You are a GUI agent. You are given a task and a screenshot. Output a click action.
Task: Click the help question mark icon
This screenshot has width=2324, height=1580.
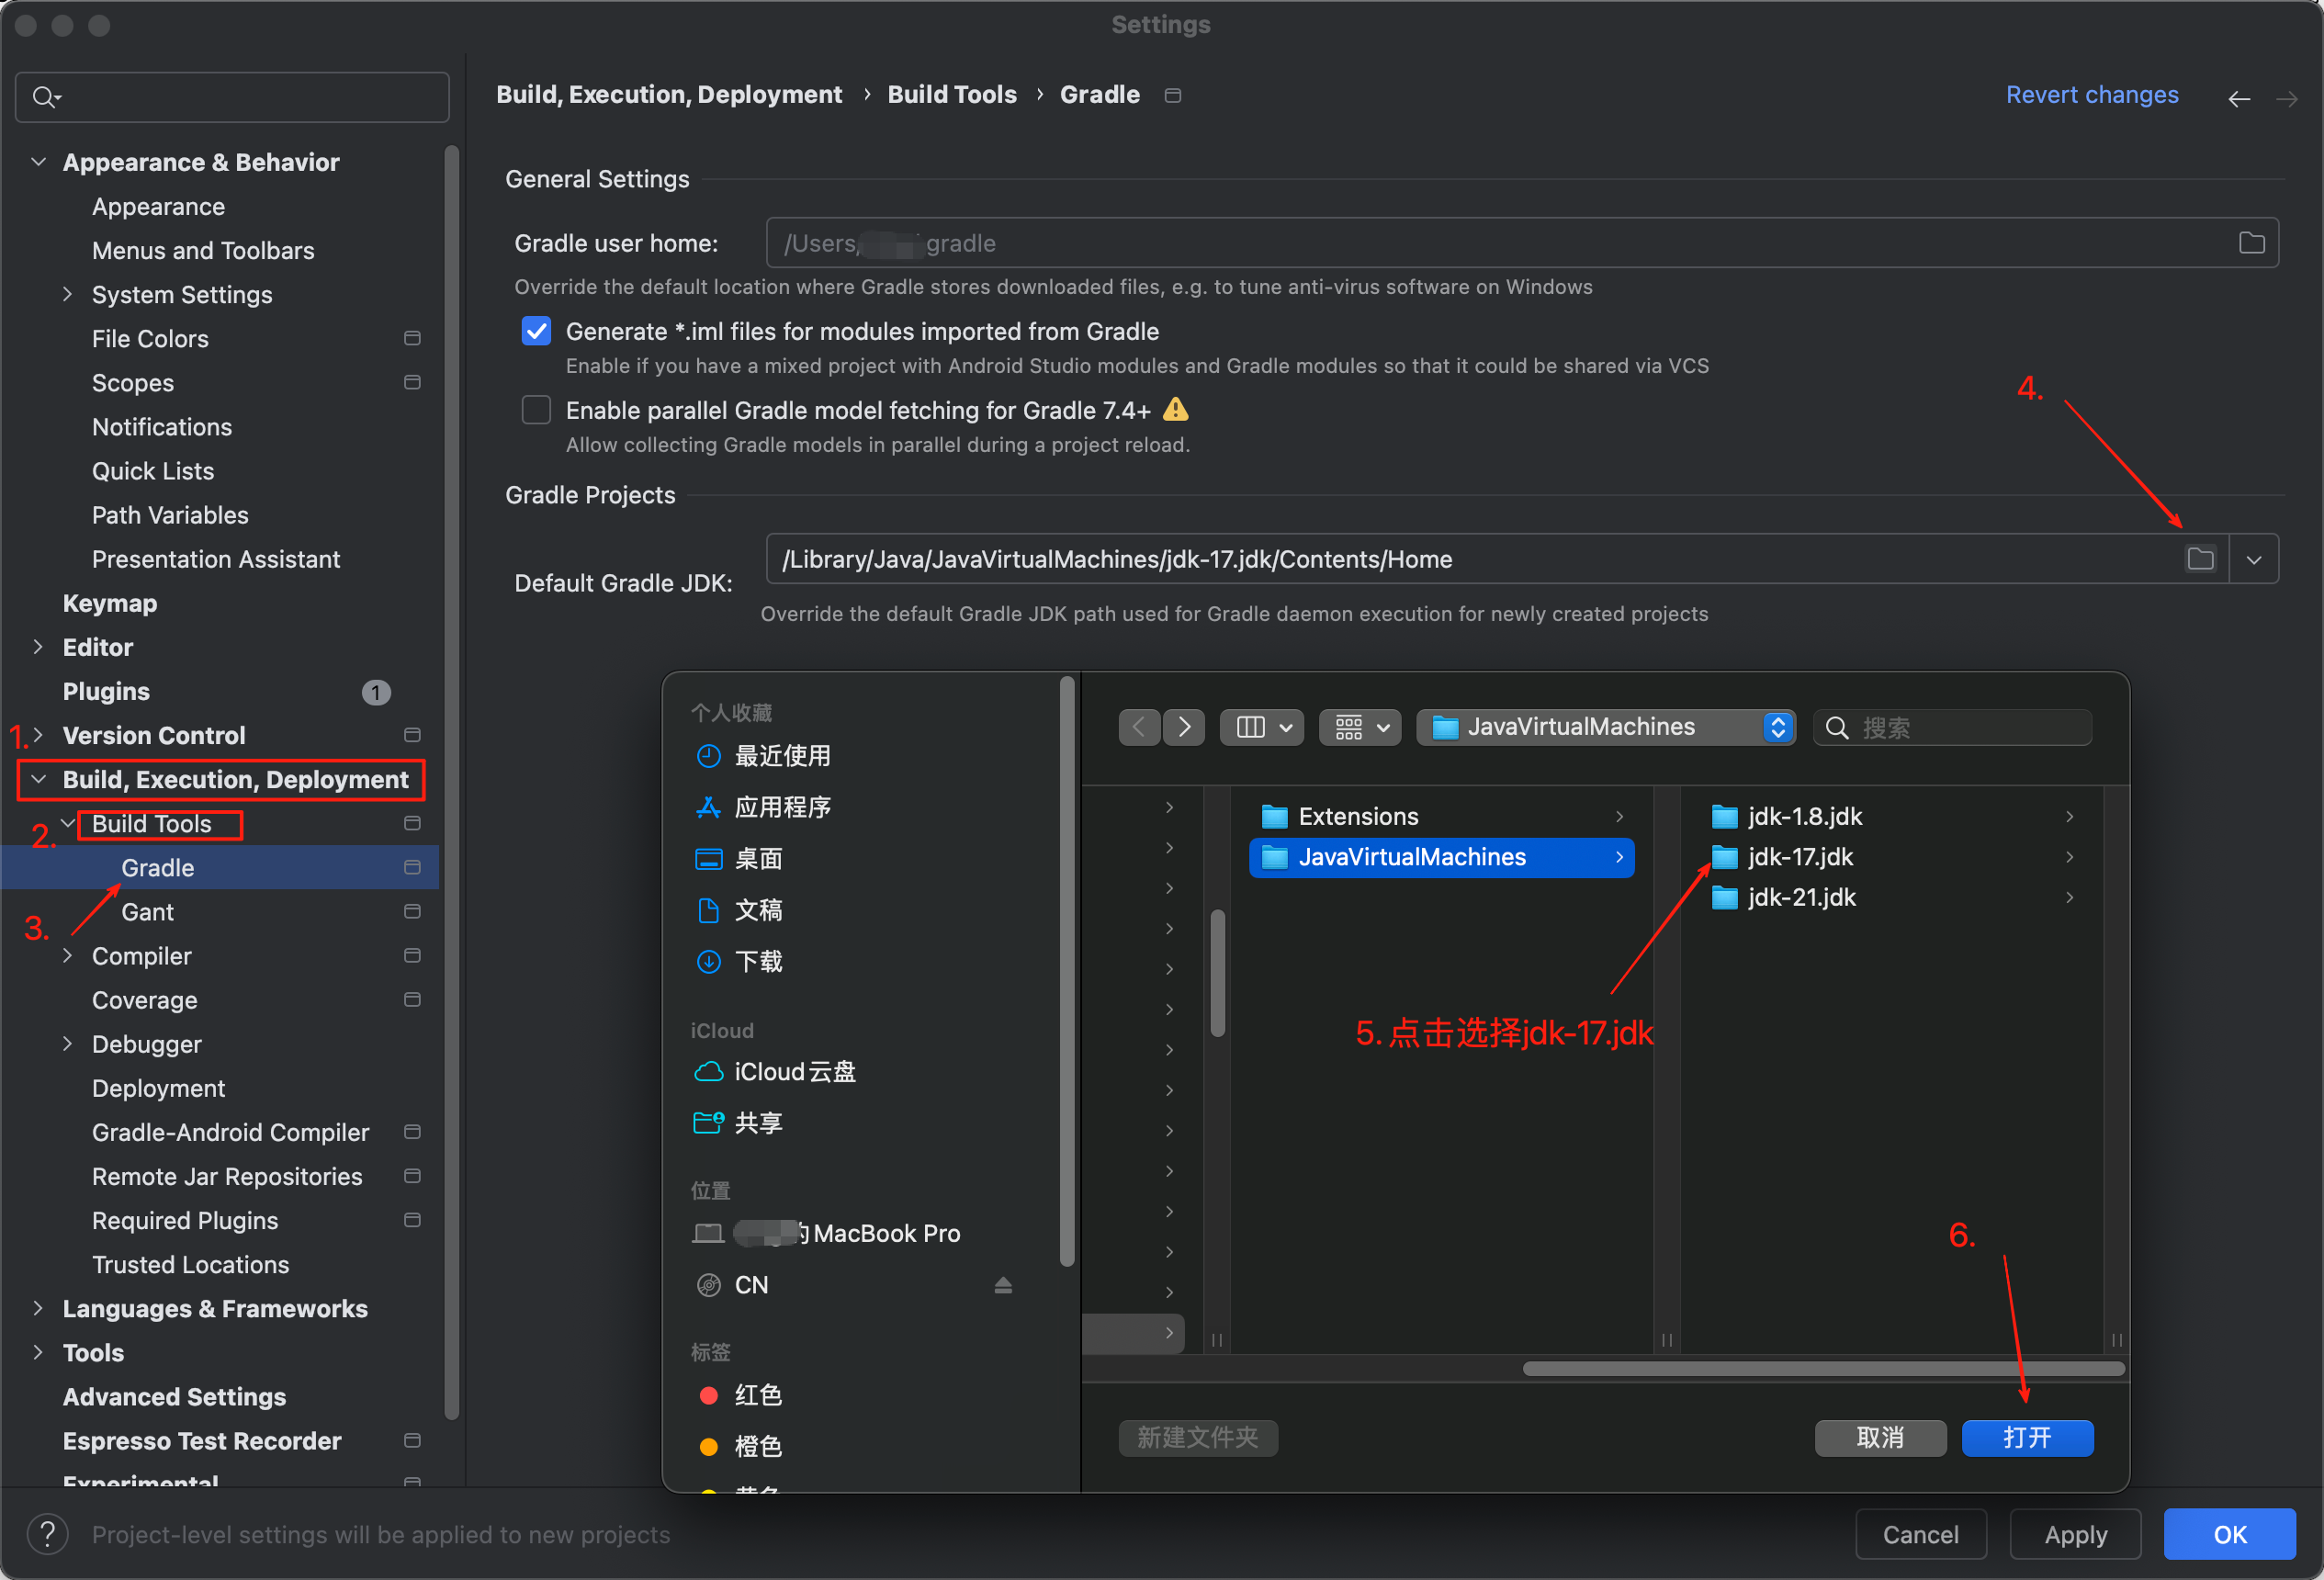click(x=47, y=1534)
